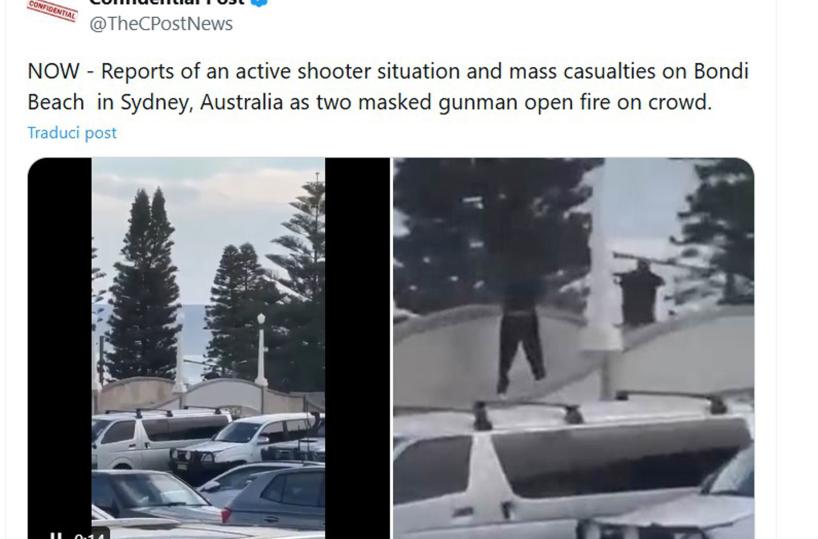Open the Confidential Post profile avatar
The image size is (818, 539).
52,10
